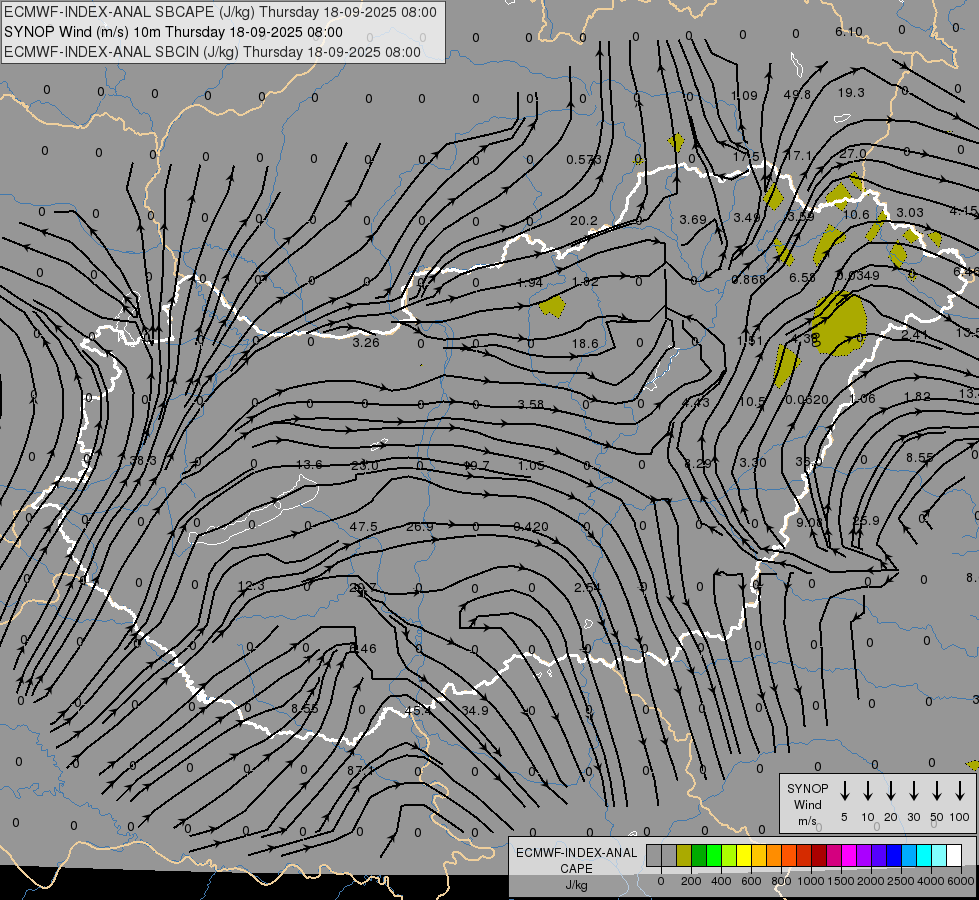Click the 1.94 value on the map
This screenshot has width=979, height=900.
pyautogui.click(x=530, y=282)
